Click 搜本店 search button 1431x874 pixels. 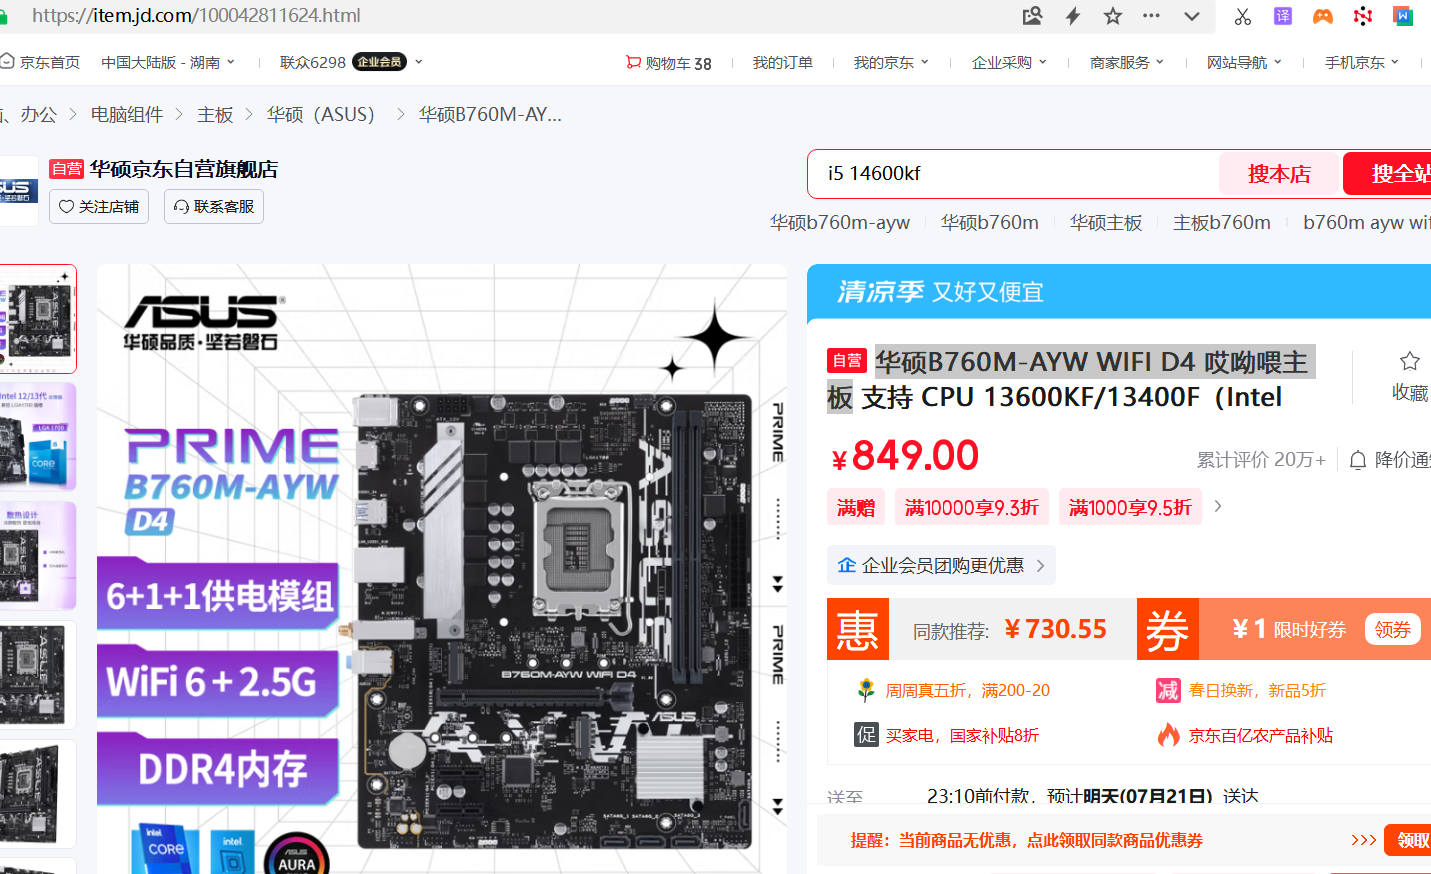(x=1279, y=174)
